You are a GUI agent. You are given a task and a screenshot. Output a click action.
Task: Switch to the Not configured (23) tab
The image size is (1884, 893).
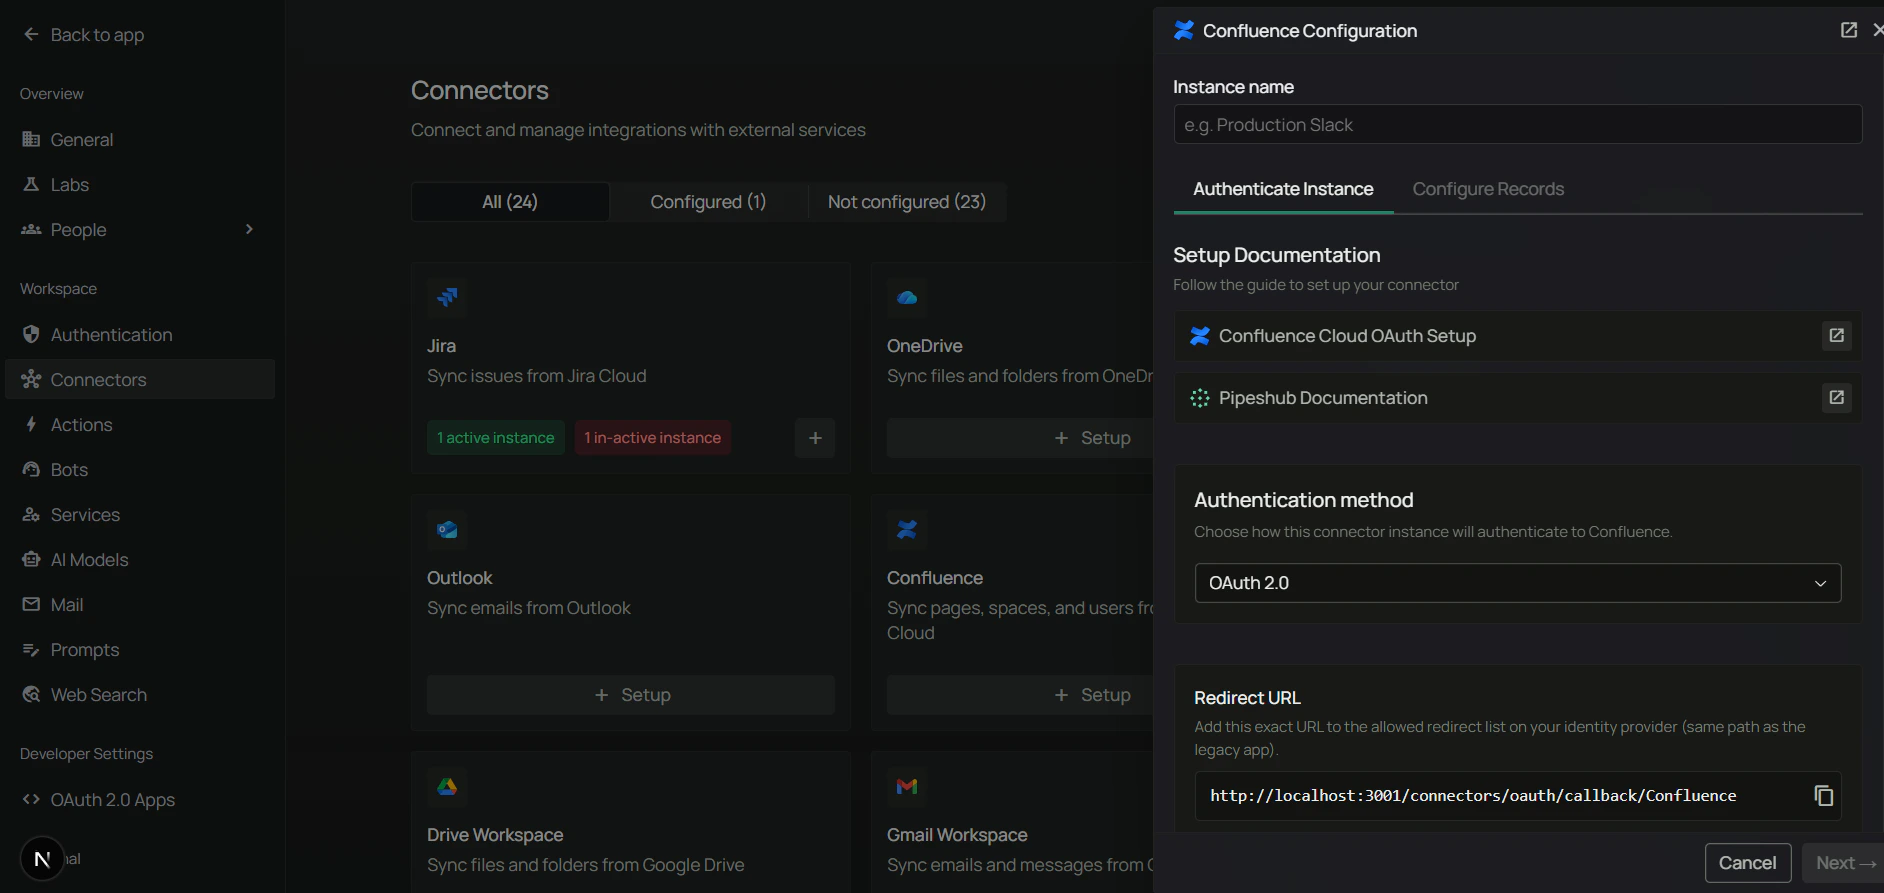coord(907,202)
